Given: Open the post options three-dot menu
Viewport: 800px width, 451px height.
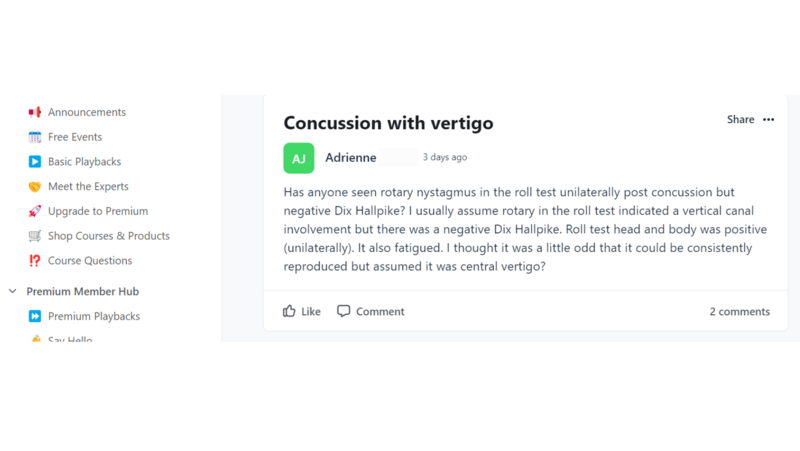Looking at the screenshot, I should 768,120.
